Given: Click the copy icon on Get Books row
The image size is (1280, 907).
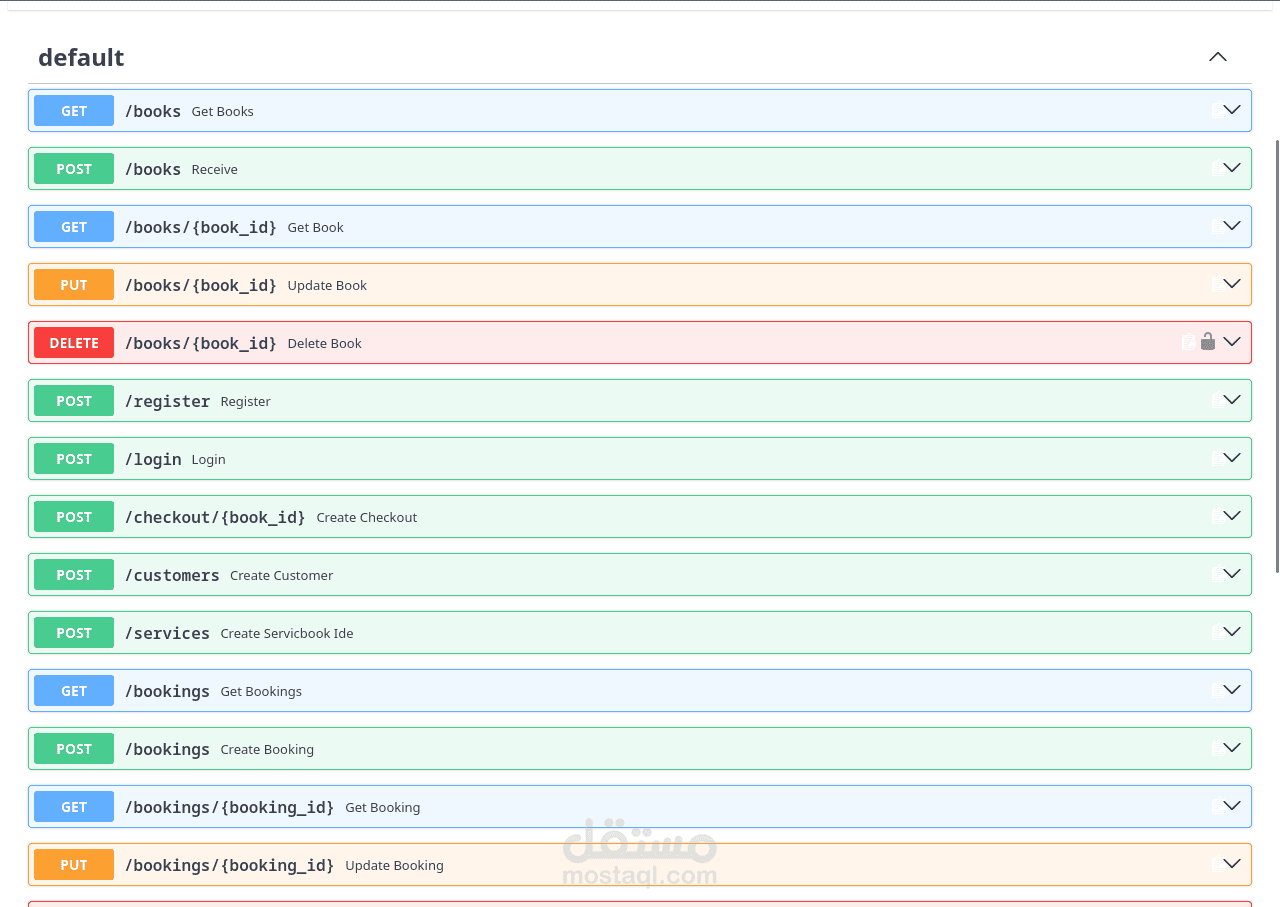Looking at the screenshot, I should 1217,110.
